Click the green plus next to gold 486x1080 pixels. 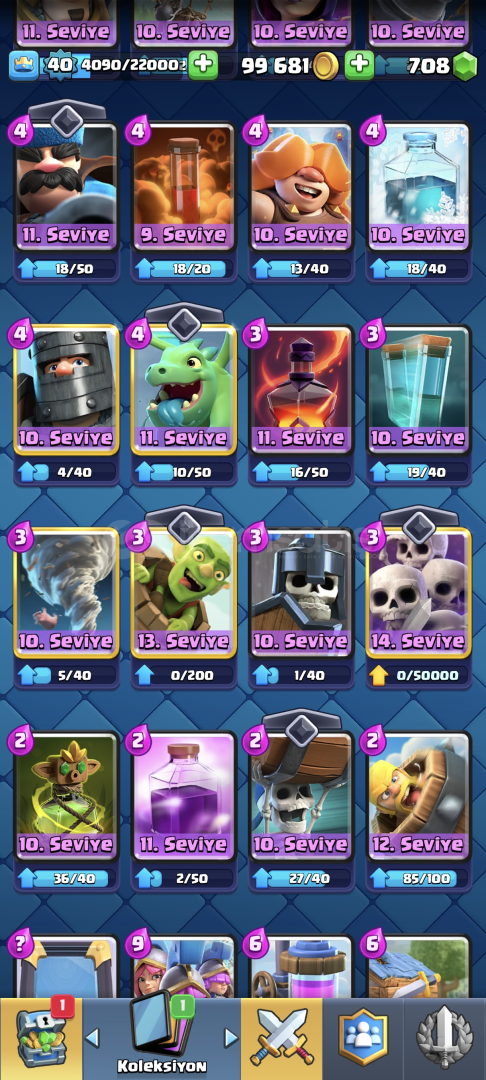(x=359, y=65)
